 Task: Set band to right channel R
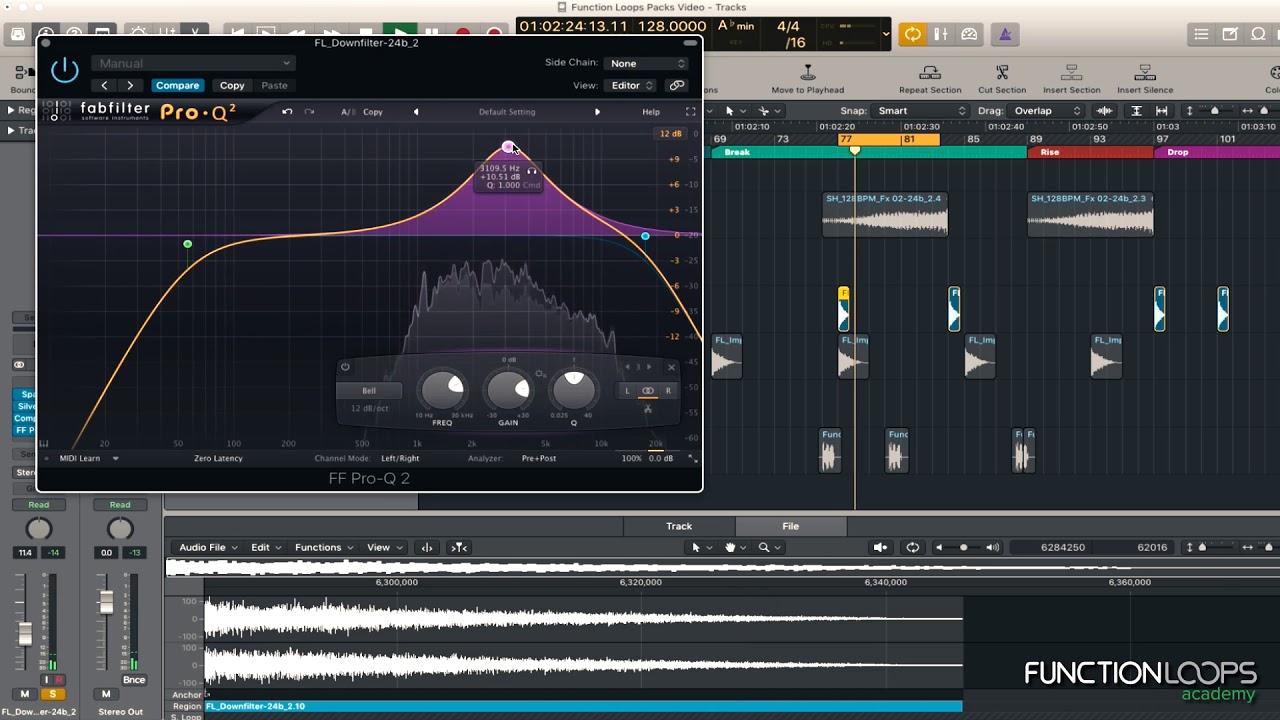pyautogui.click(x=668, y=391)
